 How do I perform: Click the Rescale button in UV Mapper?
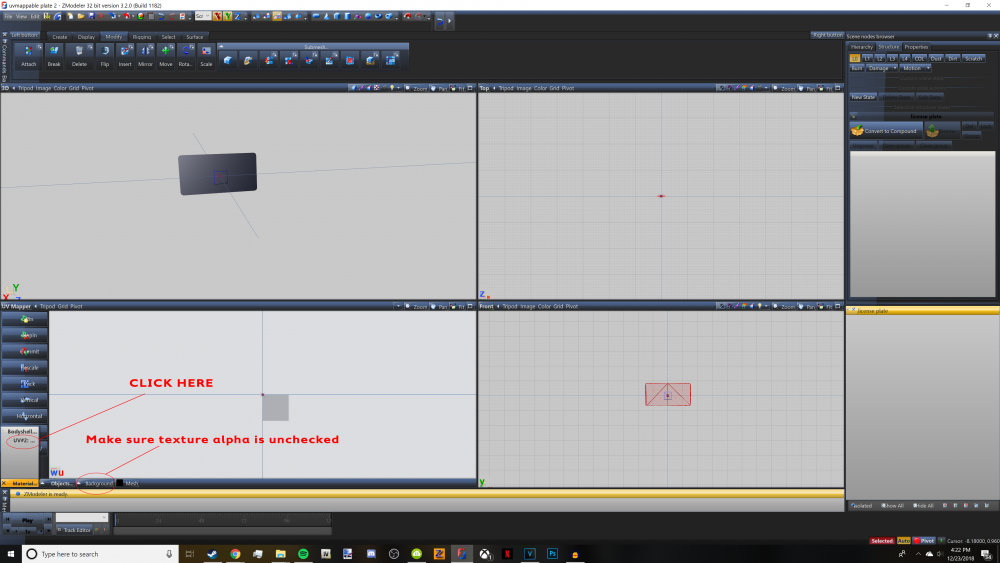click(24, 368)
